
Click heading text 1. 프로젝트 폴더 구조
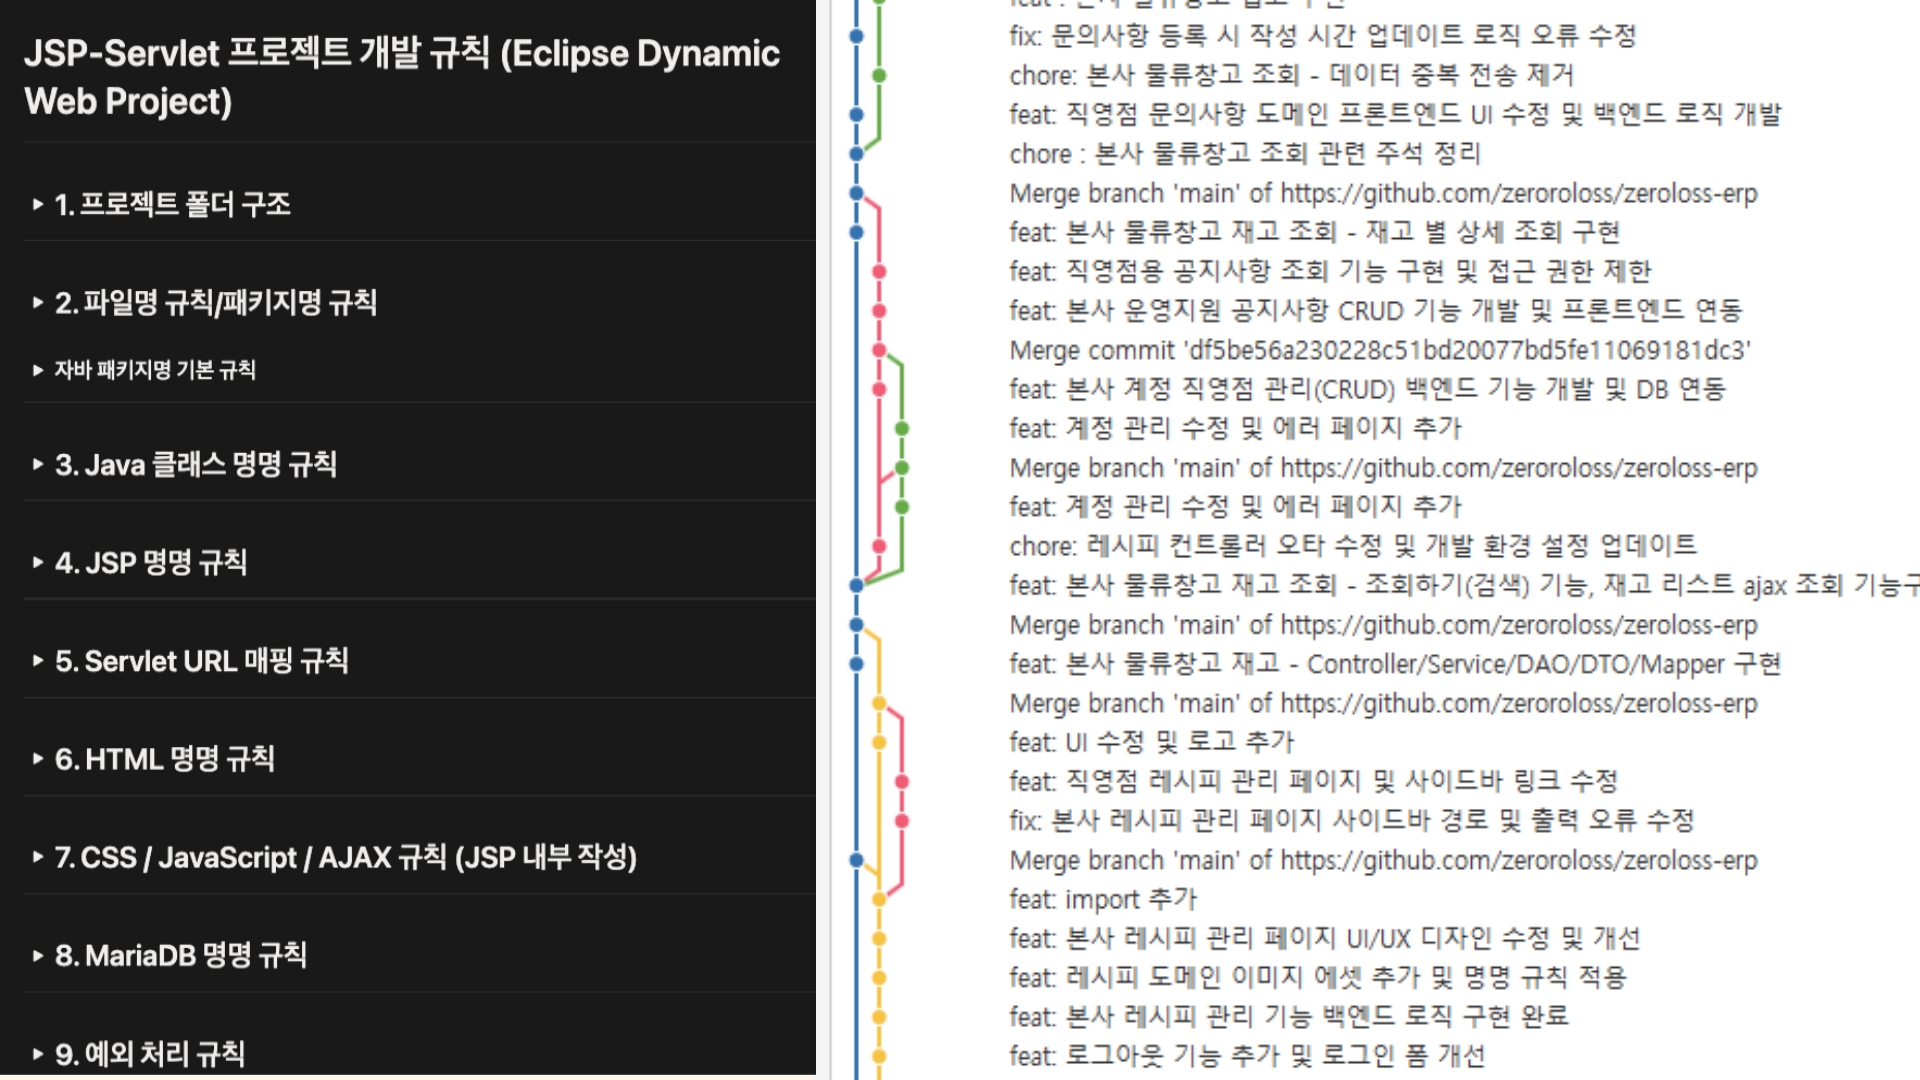173,205
